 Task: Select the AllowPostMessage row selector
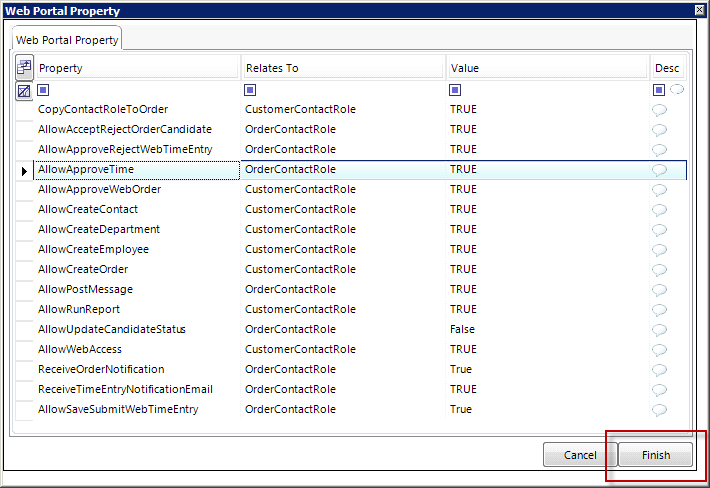[x=25, y=289]
